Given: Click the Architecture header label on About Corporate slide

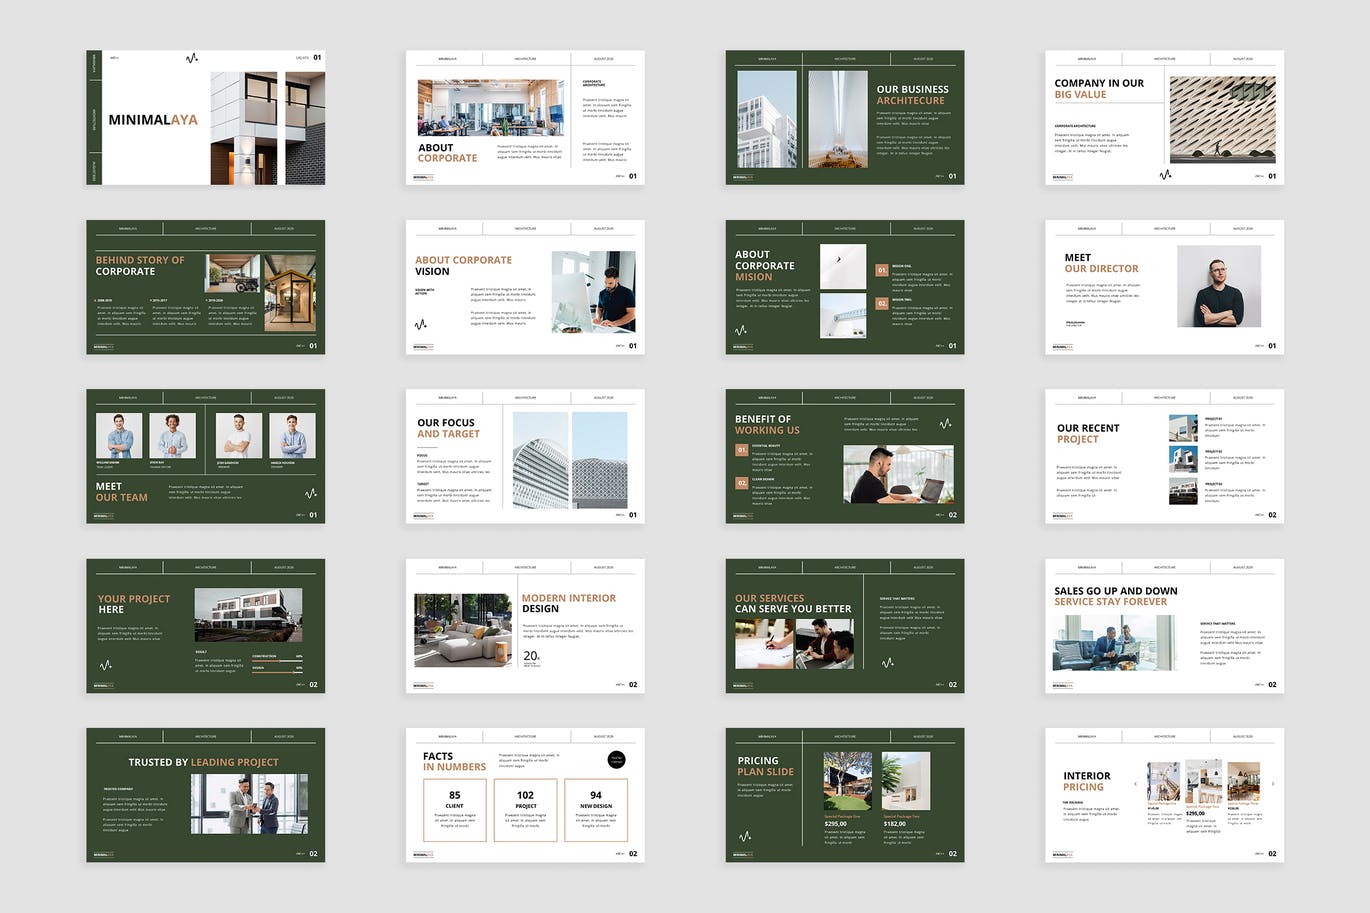Looking at the screenshot, I should 525,59.
